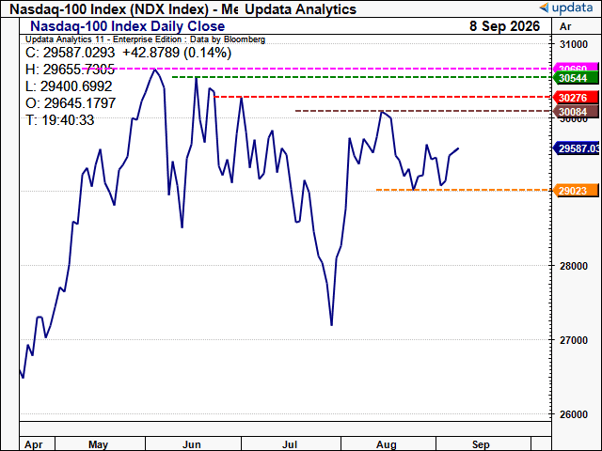Click the close value C: 29587.0293

(x=70, y=53)
